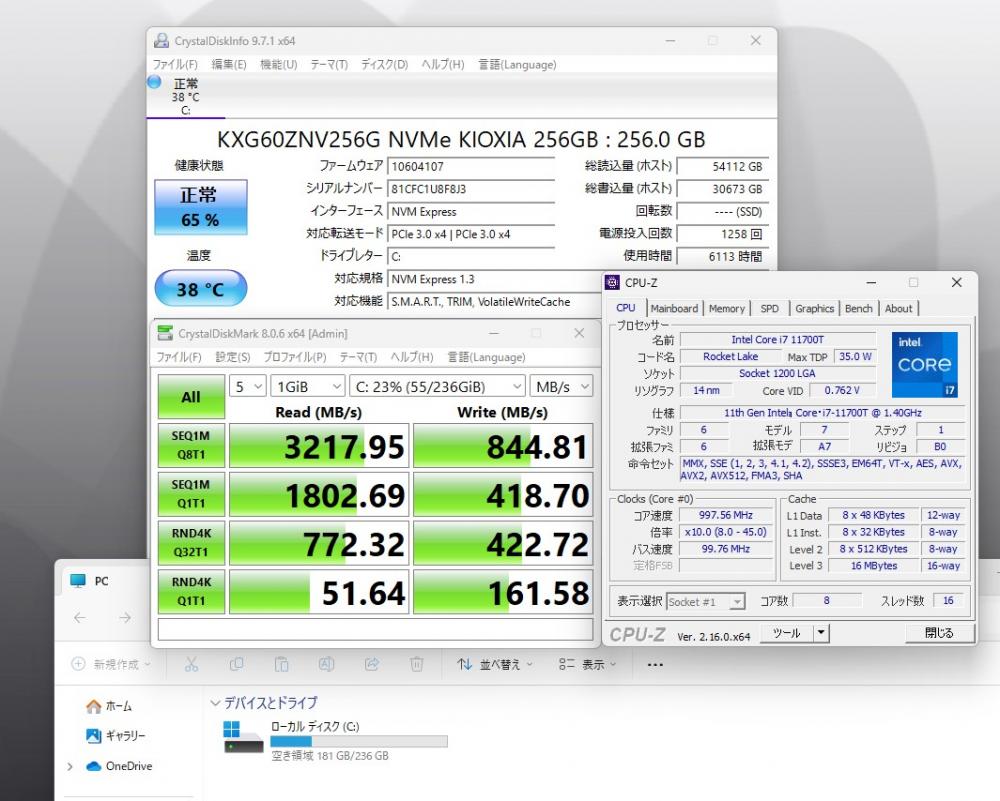The width and height of the screenshot is (1000, 801).
Task: Click the Paste icon in Explorer toolbar
Action: click(281, 664)
